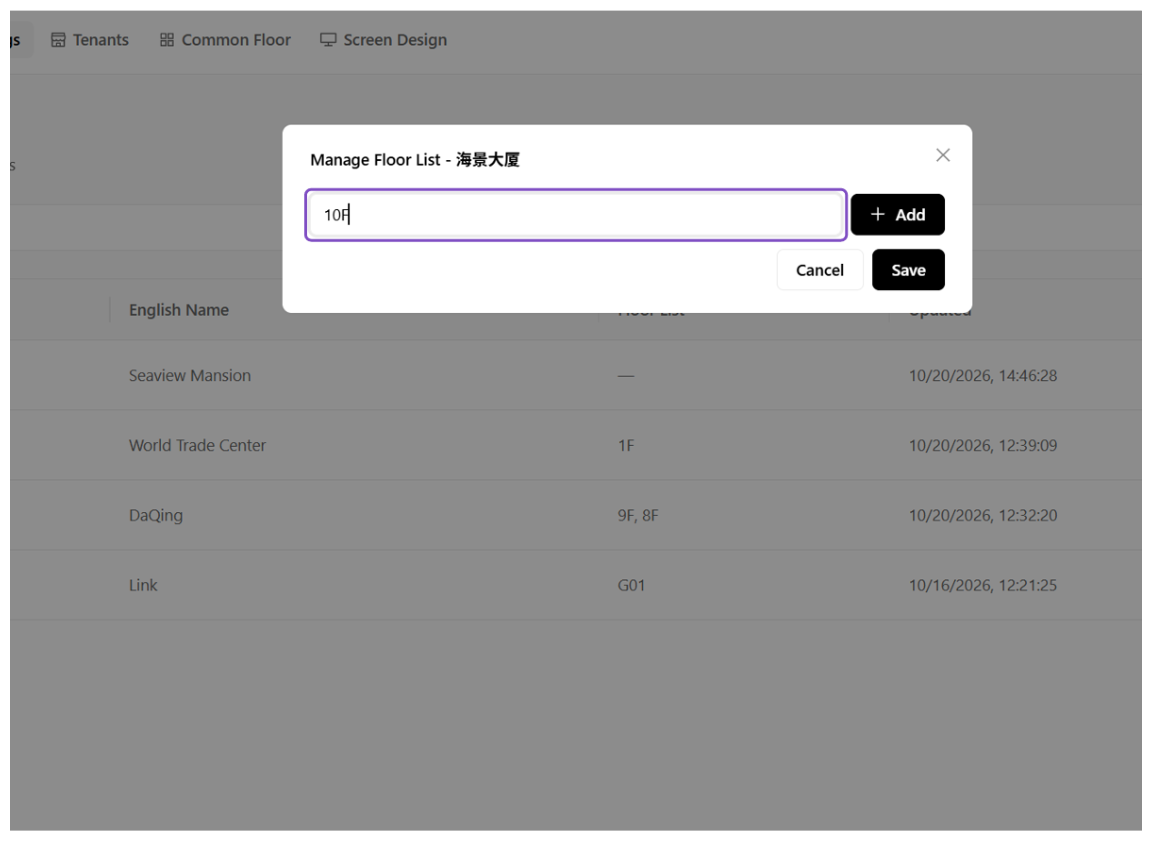Close the Manage Floor List dialog

943,155
